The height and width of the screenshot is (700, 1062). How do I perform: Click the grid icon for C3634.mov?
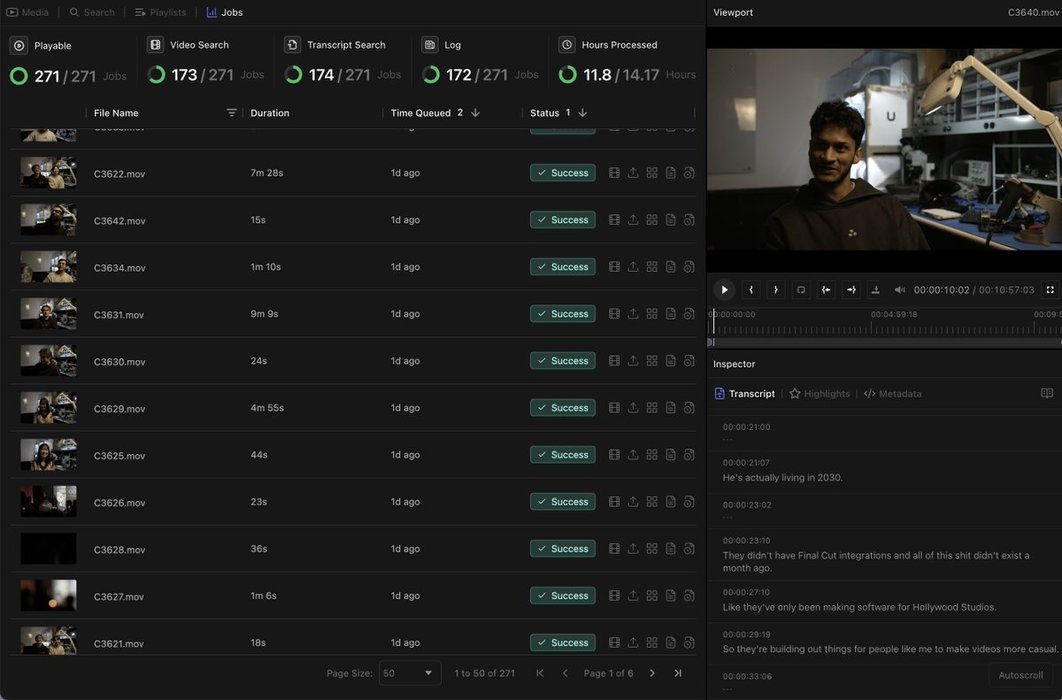tap(652, 267)
